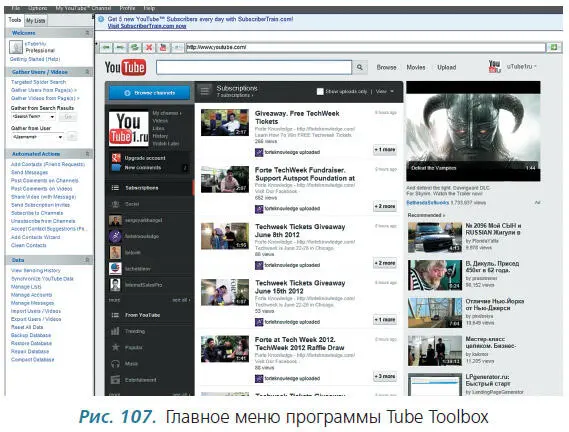Open the Options menu
The height and width of the screenshot is (432, 569).
coord(37,8)
